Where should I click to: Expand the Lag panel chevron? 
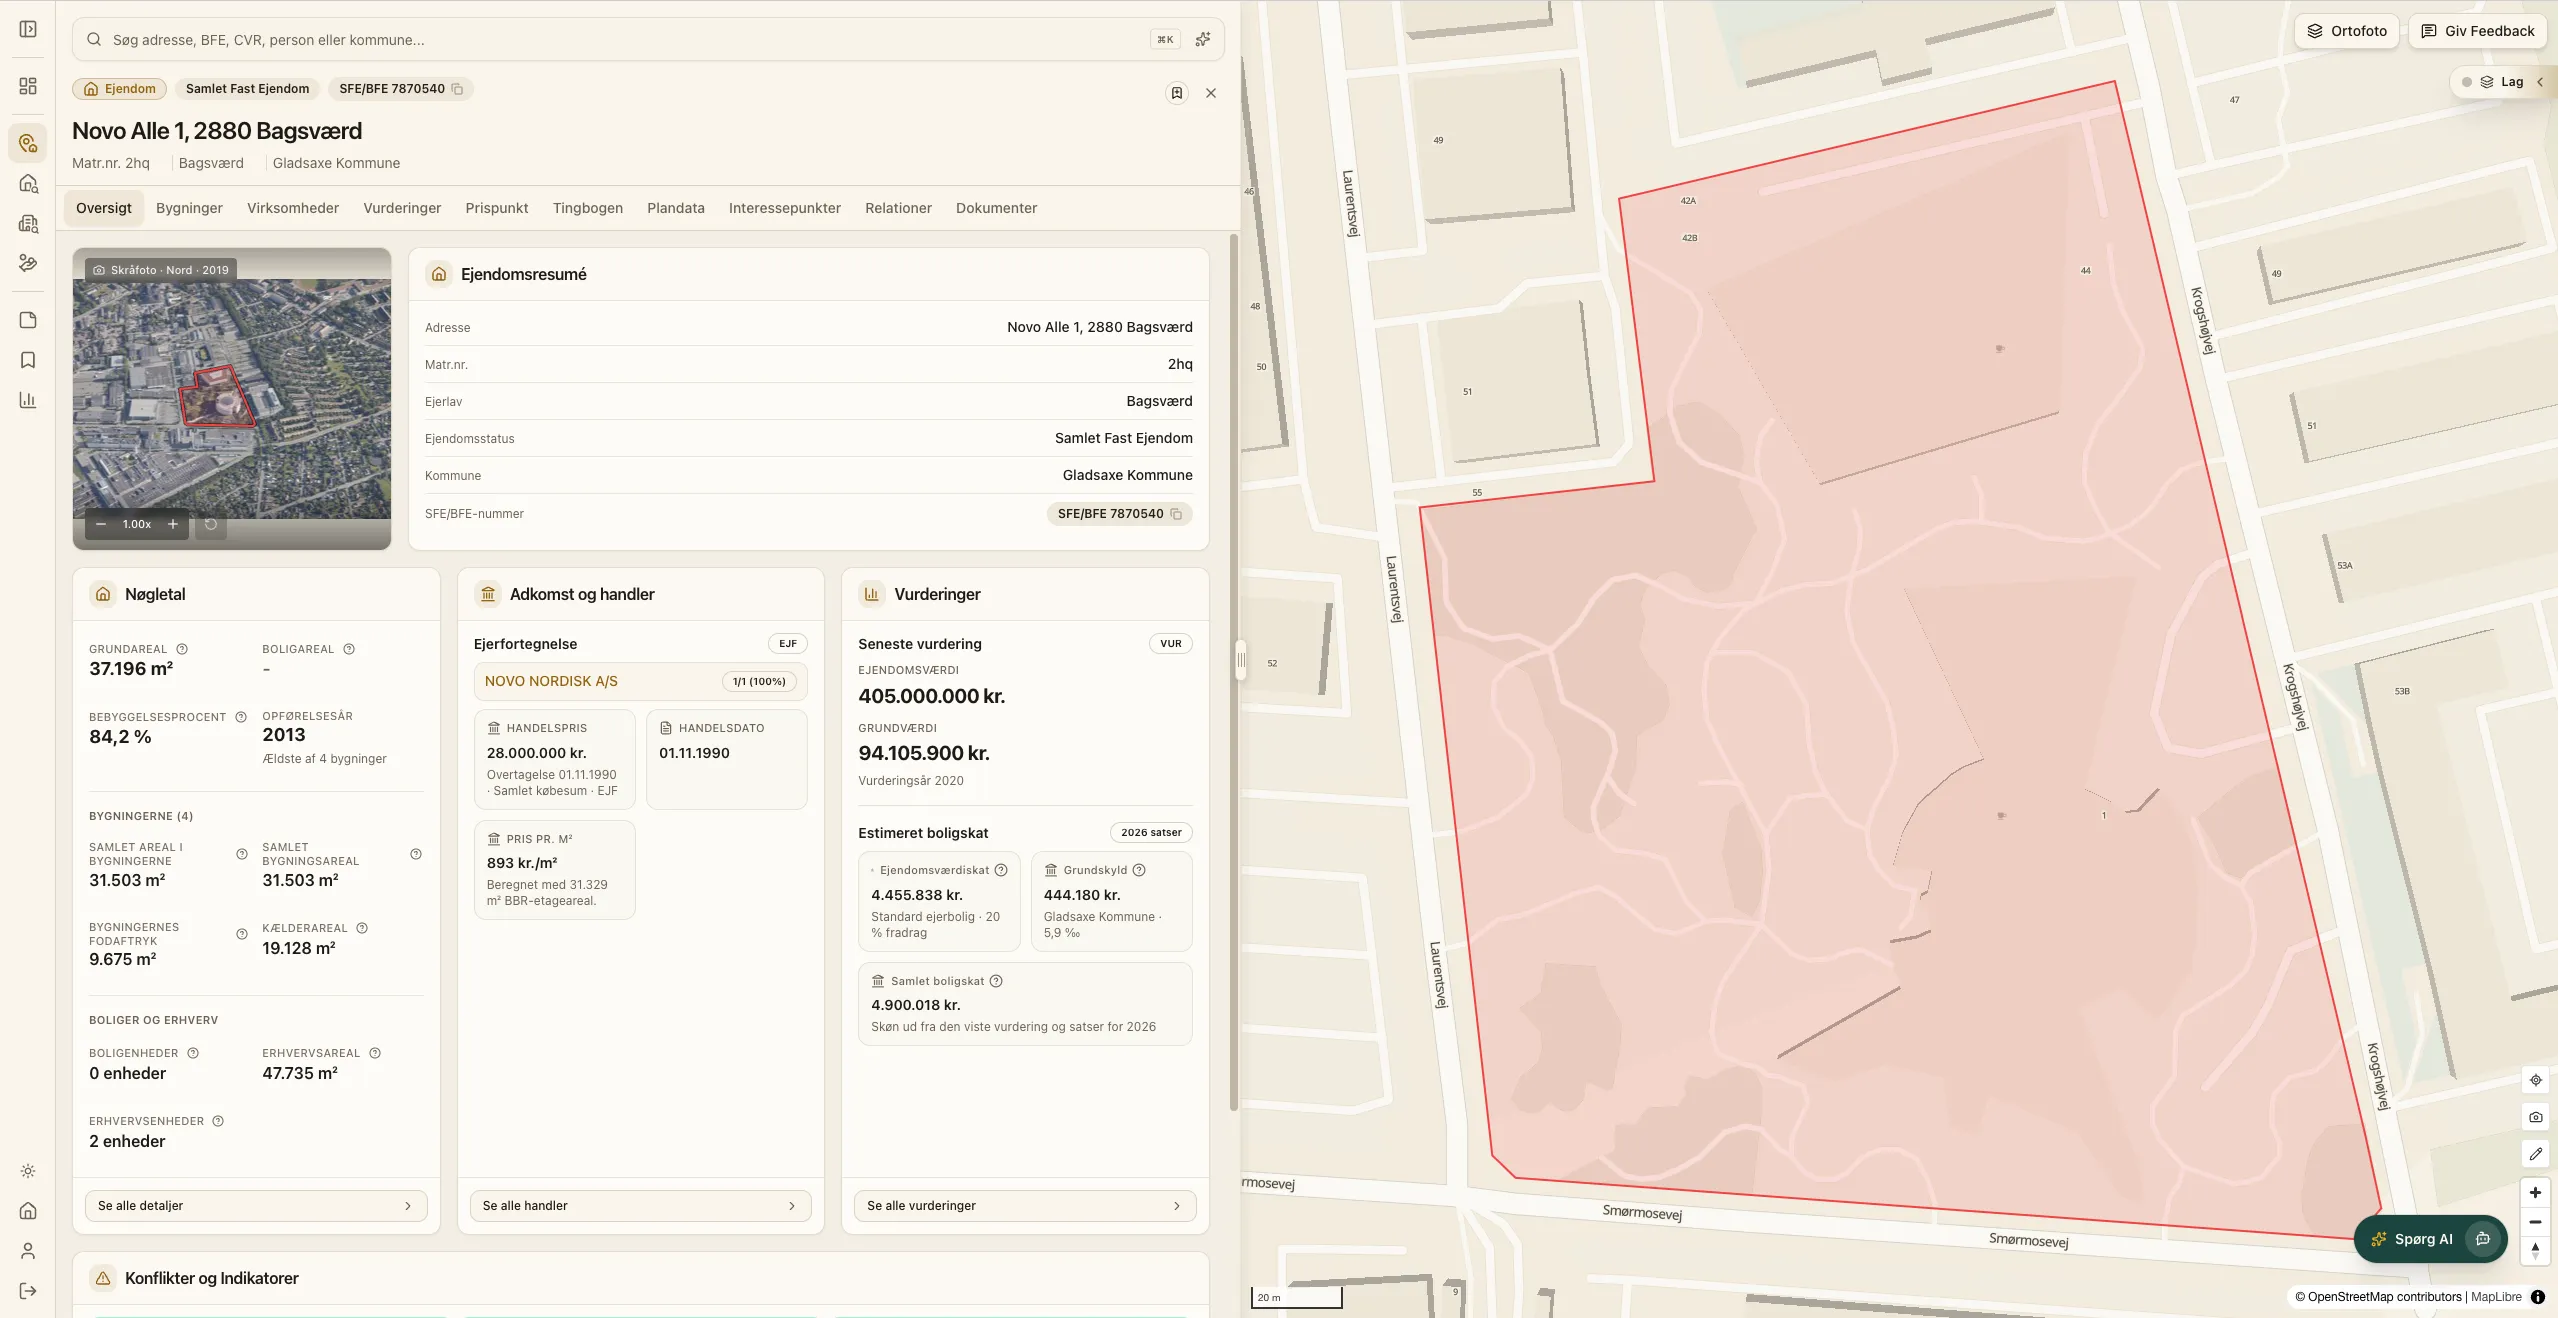2539,82
